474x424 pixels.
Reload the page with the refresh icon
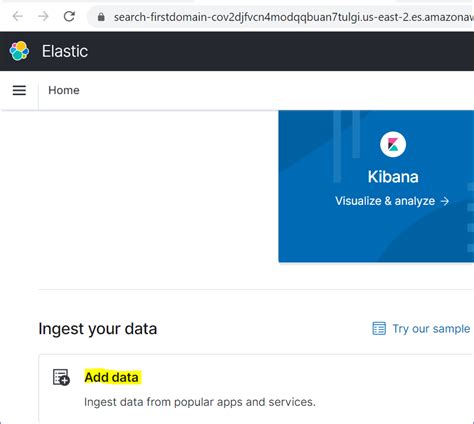[x=69, y=16]
